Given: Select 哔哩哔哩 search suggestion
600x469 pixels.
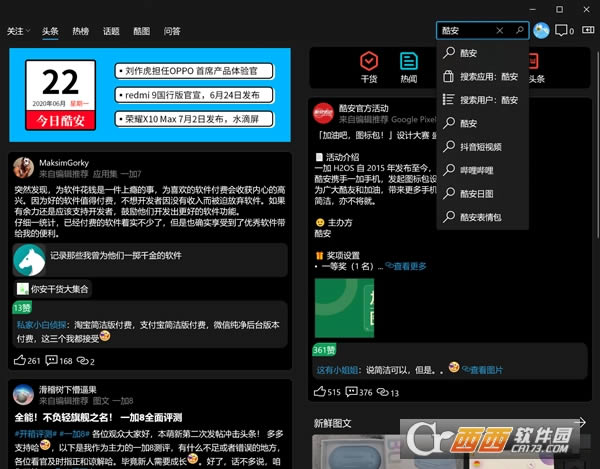Looking at the screenshot, I should click(x=483, y=170).
